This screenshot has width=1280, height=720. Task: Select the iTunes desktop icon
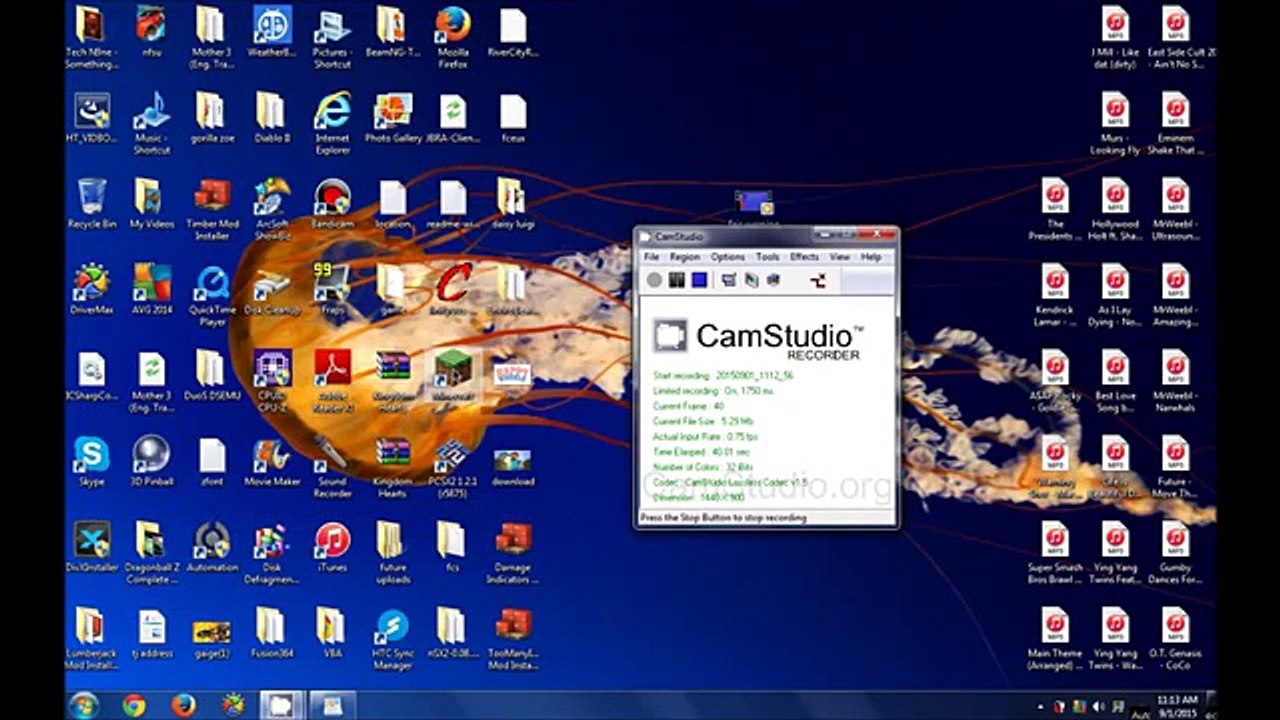tap(332, 548)
